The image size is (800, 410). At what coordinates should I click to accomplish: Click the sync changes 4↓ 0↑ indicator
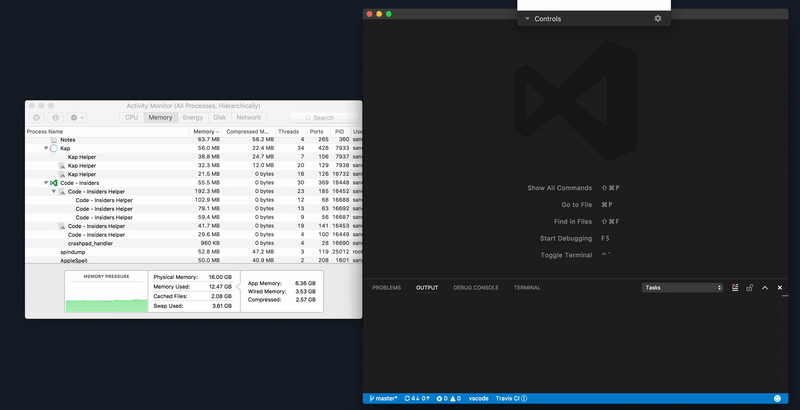click(417, 398)
